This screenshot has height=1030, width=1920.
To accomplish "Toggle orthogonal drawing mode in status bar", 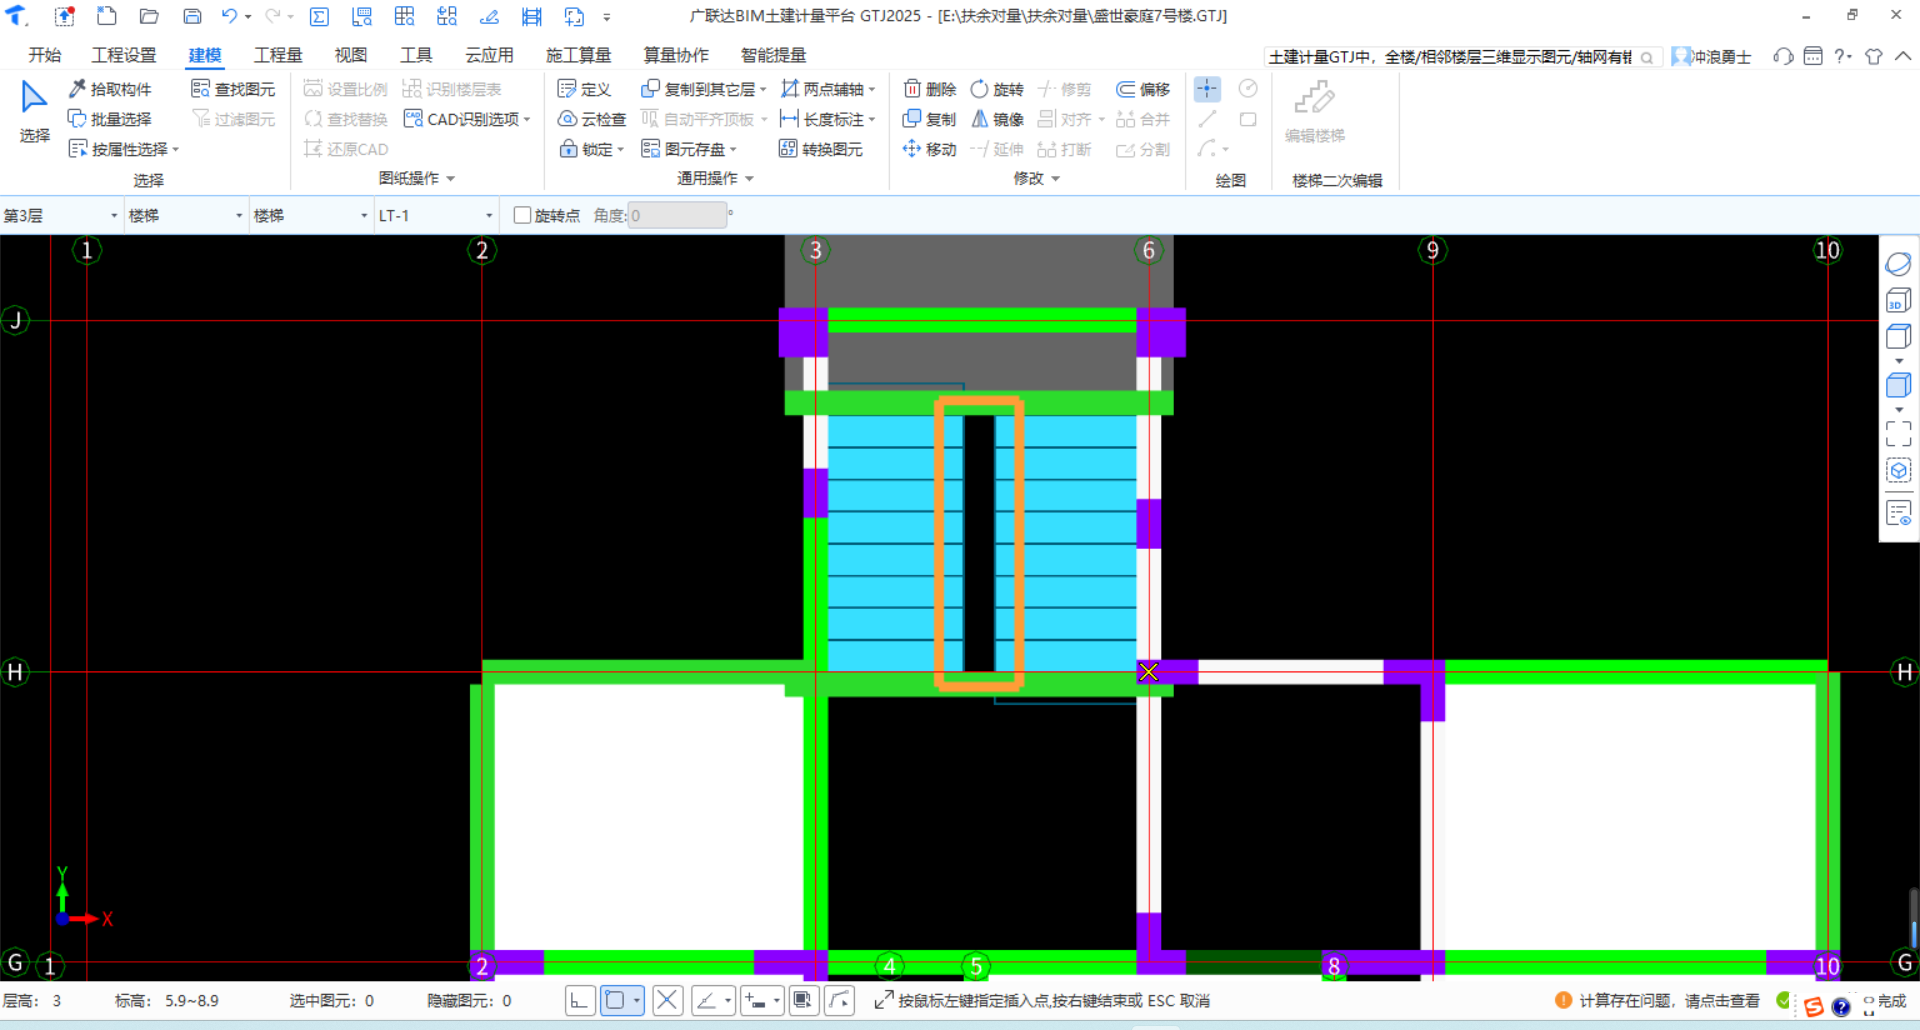I will click(x=580, y=1000).
